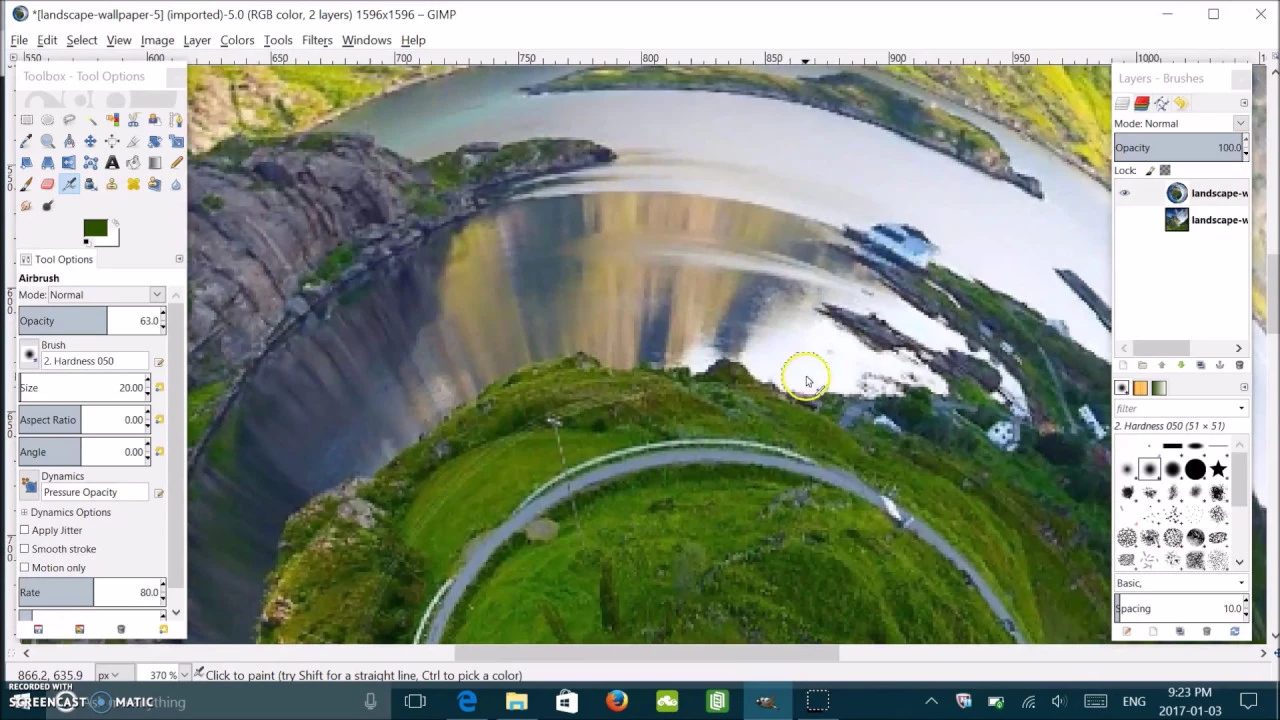
Task: Expand the Dynamics Options section
Action: pos(24,512)
